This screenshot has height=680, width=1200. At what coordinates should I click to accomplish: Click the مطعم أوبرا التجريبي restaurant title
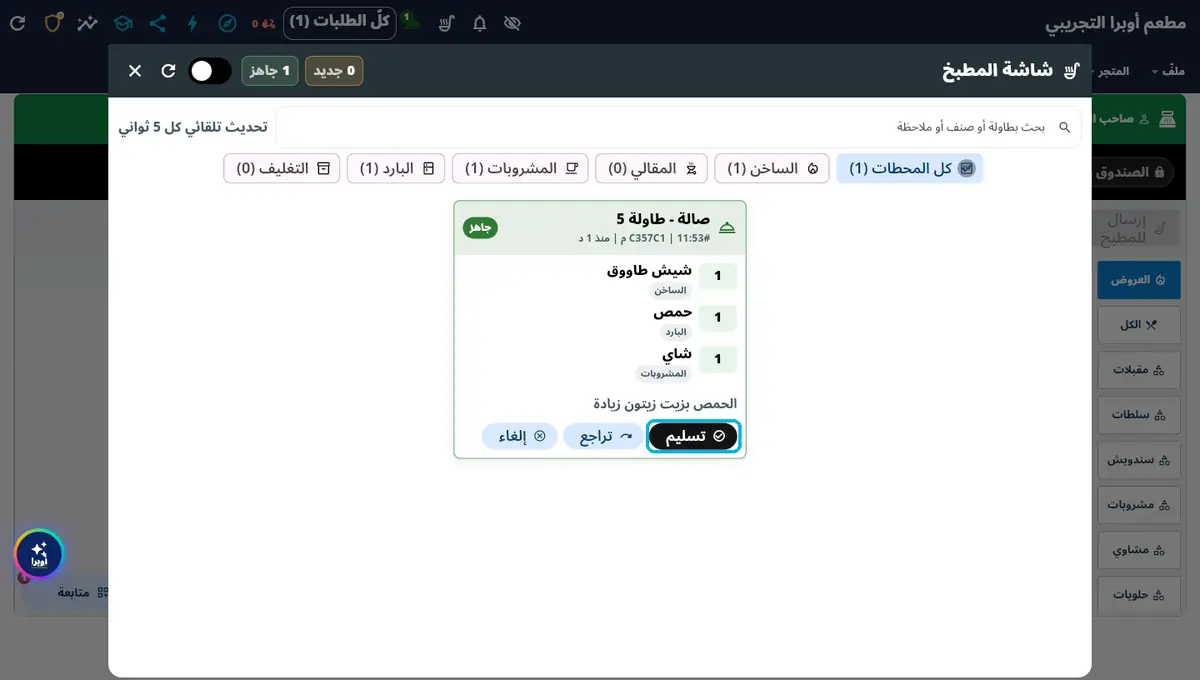(1117, 22)
